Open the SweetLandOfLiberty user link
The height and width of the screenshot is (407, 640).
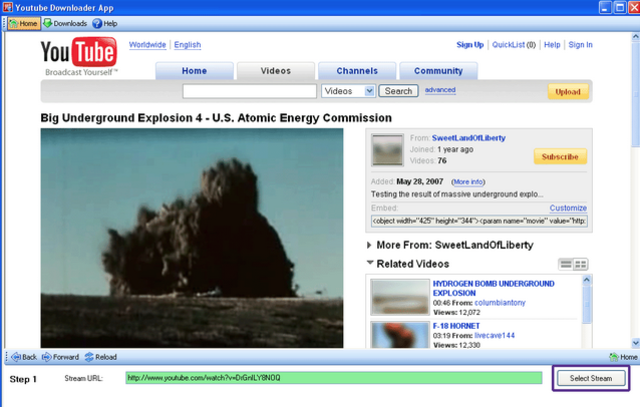469,138
